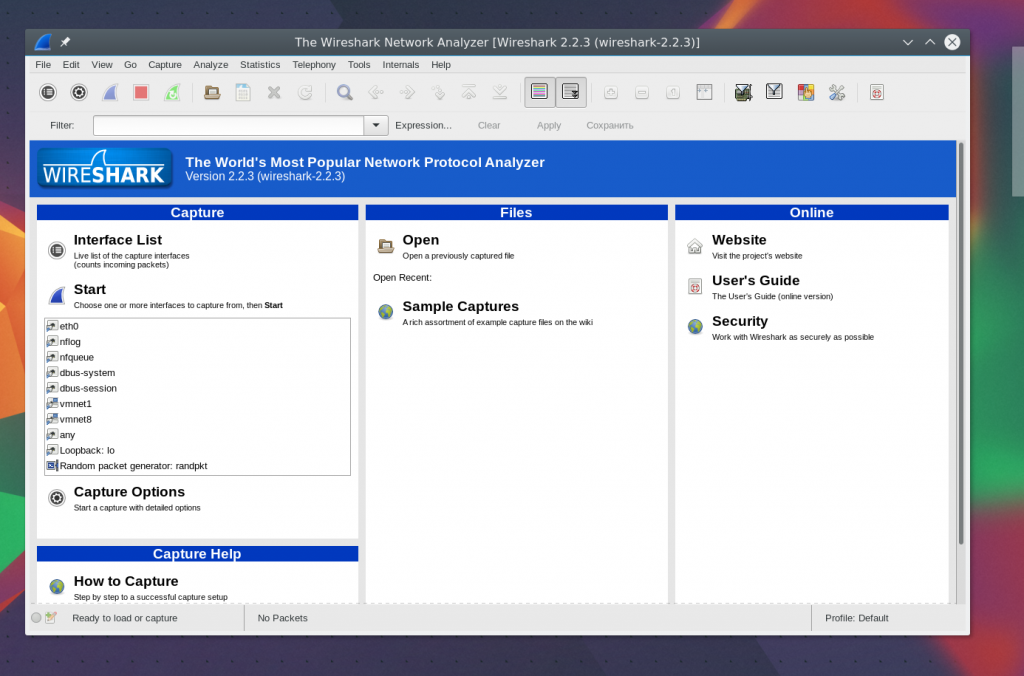Toggle packet colorization button

coord(539,92)
